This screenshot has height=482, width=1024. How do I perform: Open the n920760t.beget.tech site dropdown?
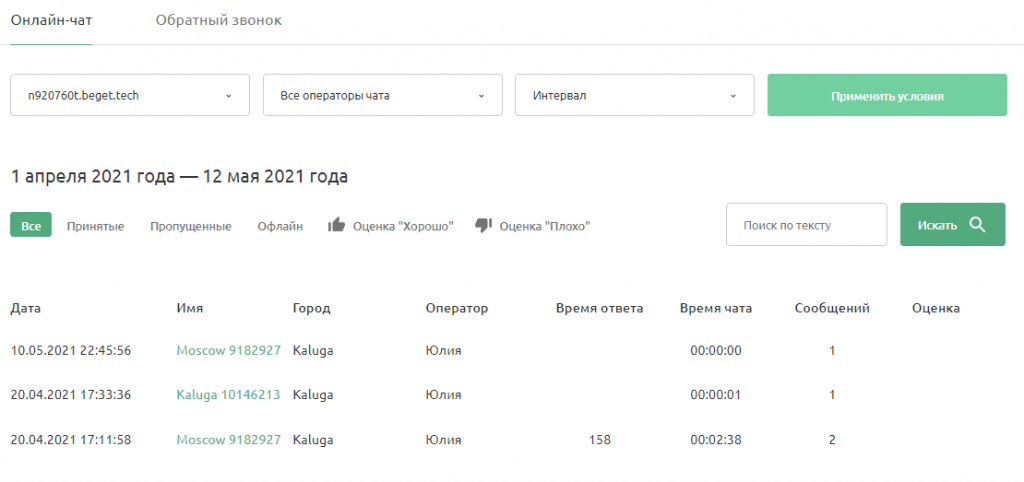129,96
